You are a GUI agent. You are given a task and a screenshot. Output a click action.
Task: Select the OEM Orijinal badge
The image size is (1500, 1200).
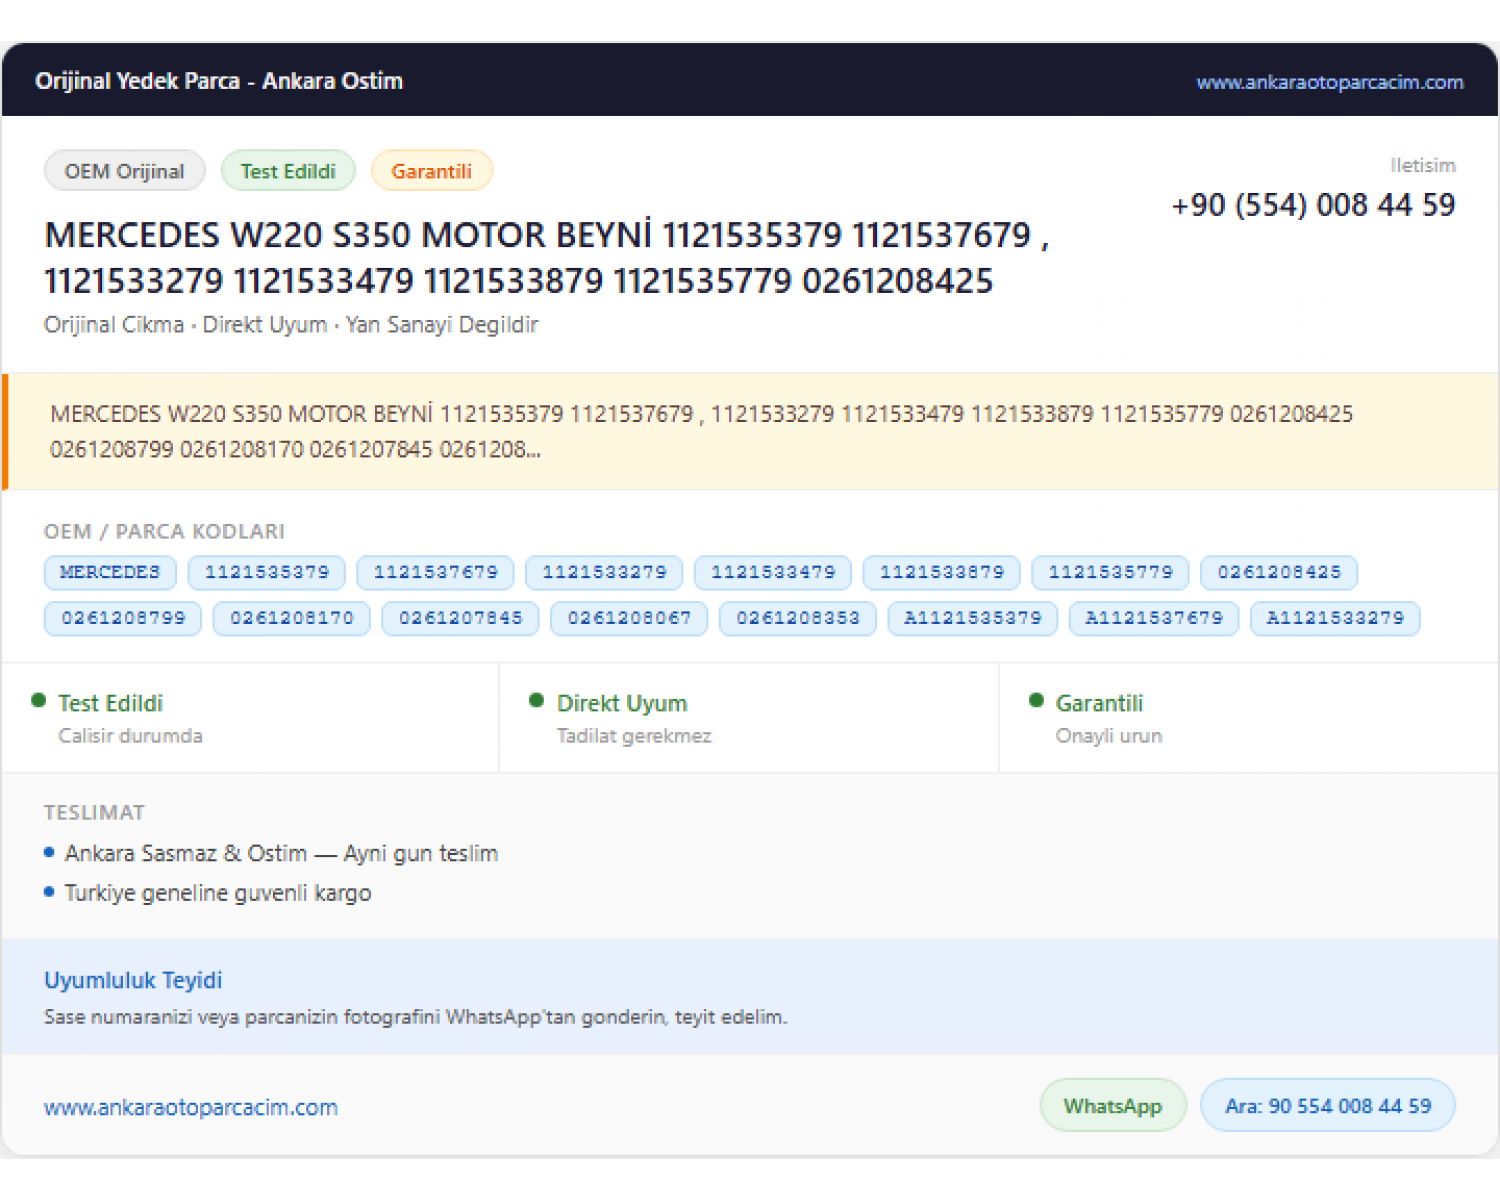125,171
